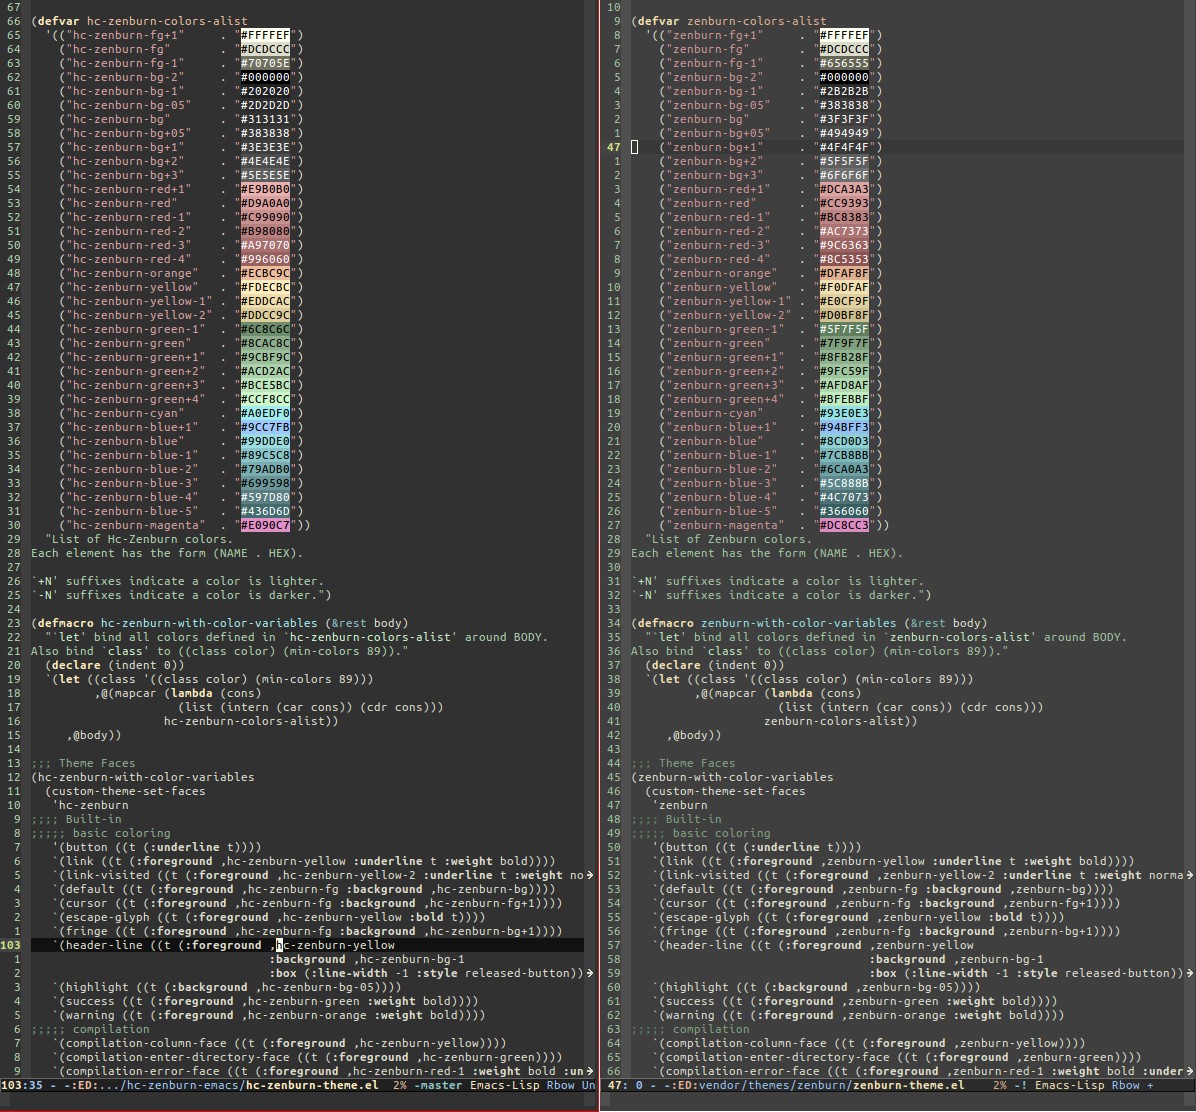Open Emacs-Lisp mode menu in left mode line

point(504,1085)
